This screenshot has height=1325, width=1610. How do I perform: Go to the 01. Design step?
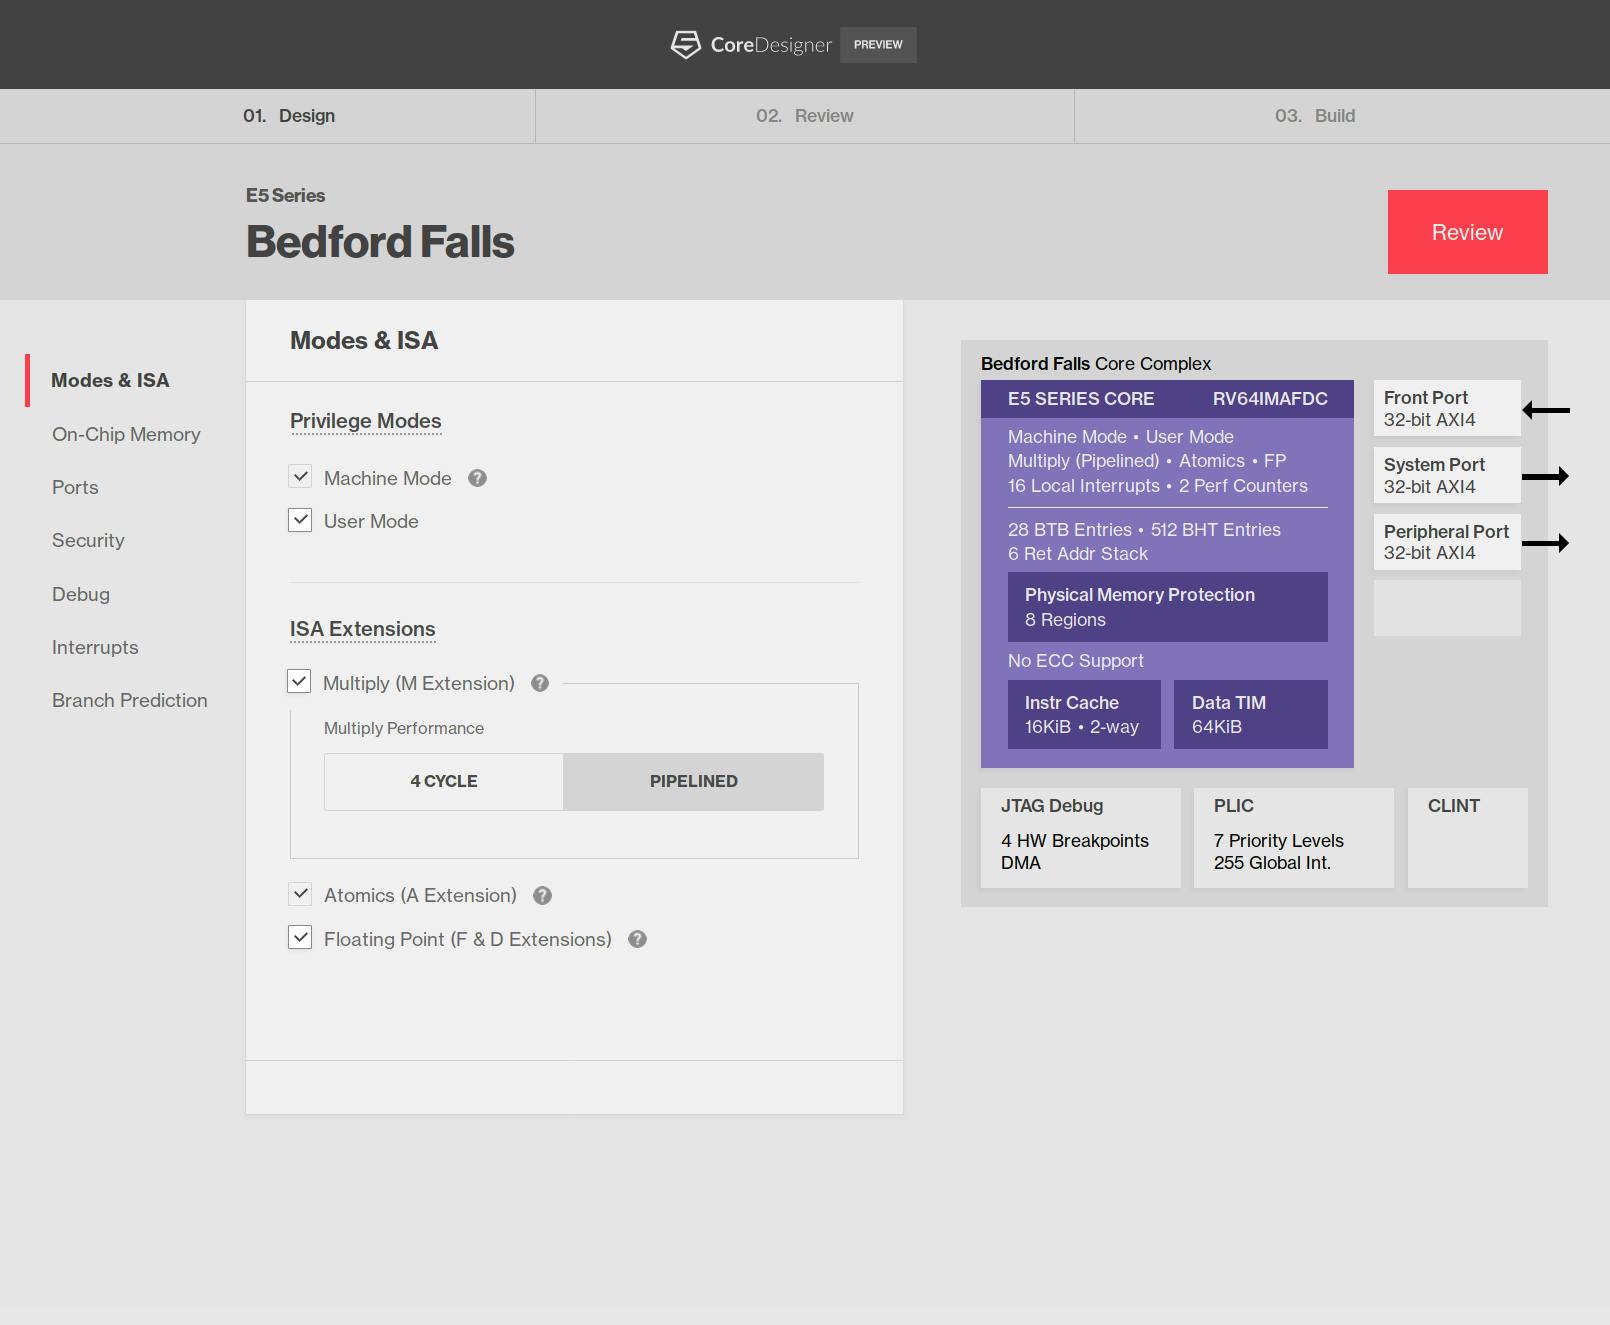[289, 116]
